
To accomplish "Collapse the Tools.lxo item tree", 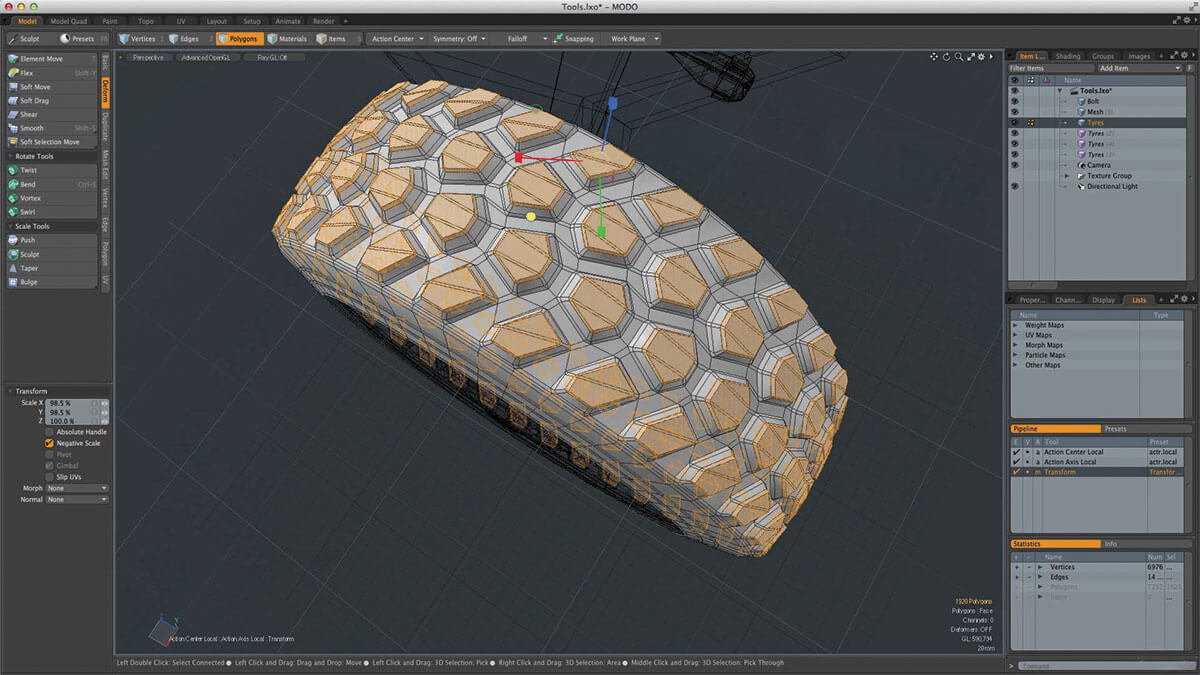I will coord(1058,90).
